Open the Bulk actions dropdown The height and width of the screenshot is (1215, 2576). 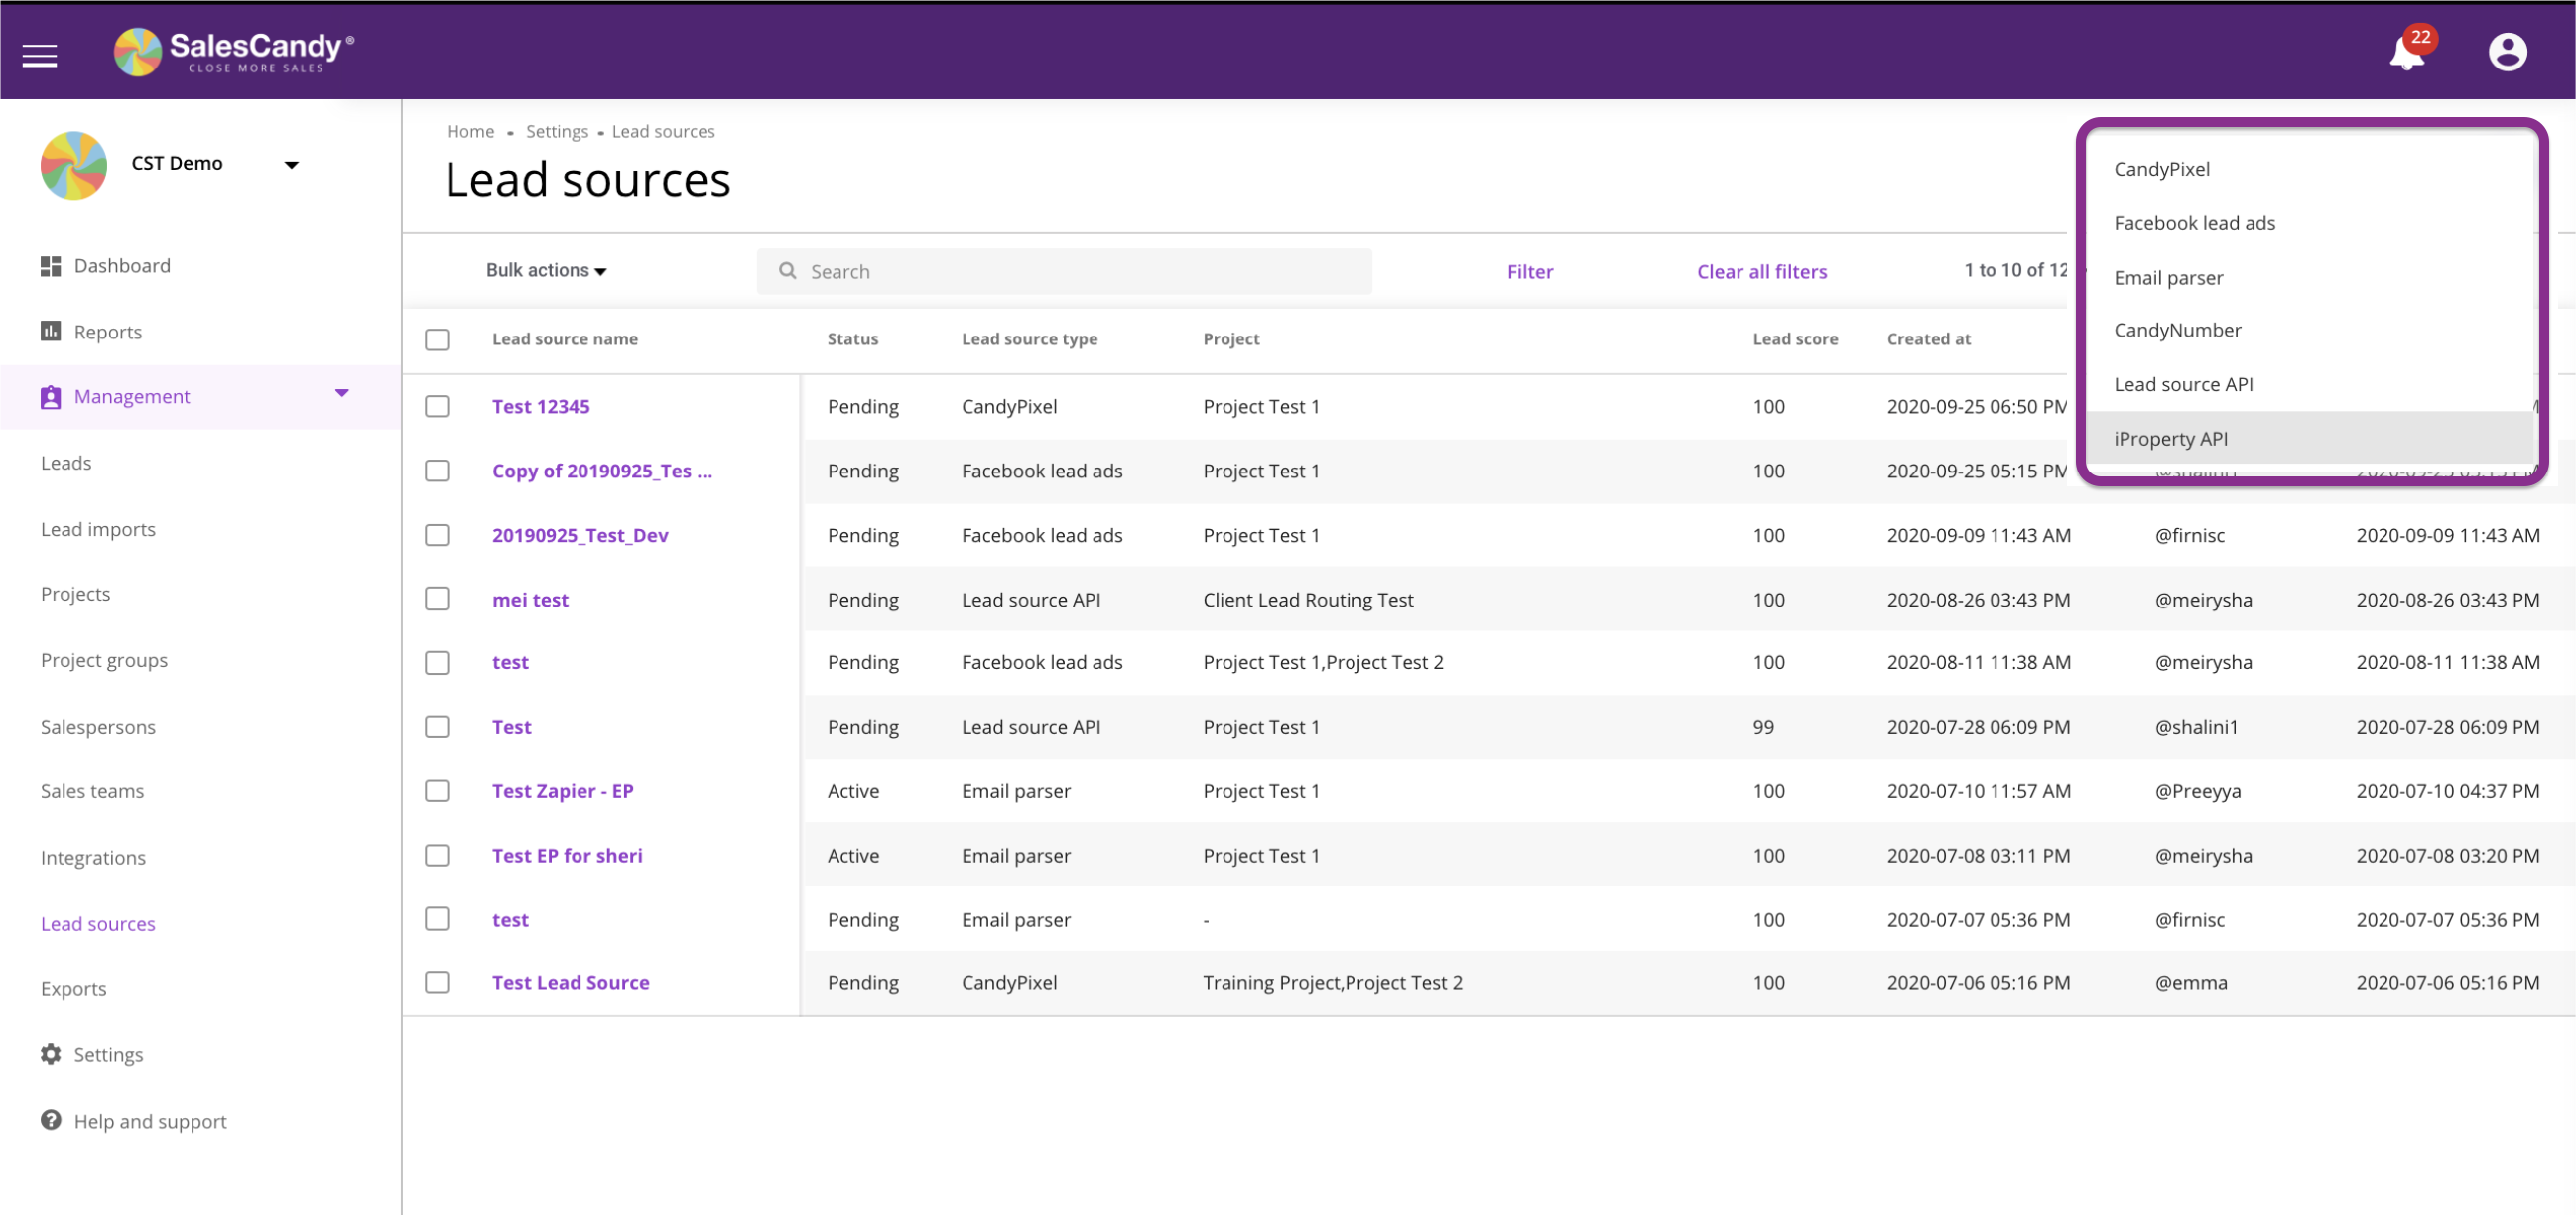point(546,270)
